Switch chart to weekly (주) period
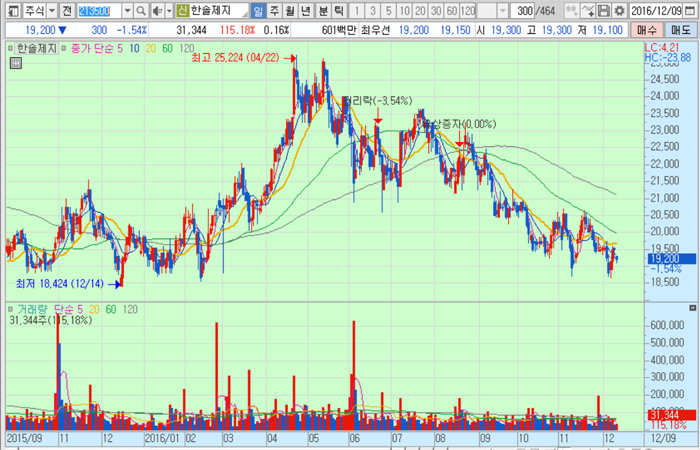Image resolution: width=700 pixels, height=450 pixels. click(x=274, y=10)
